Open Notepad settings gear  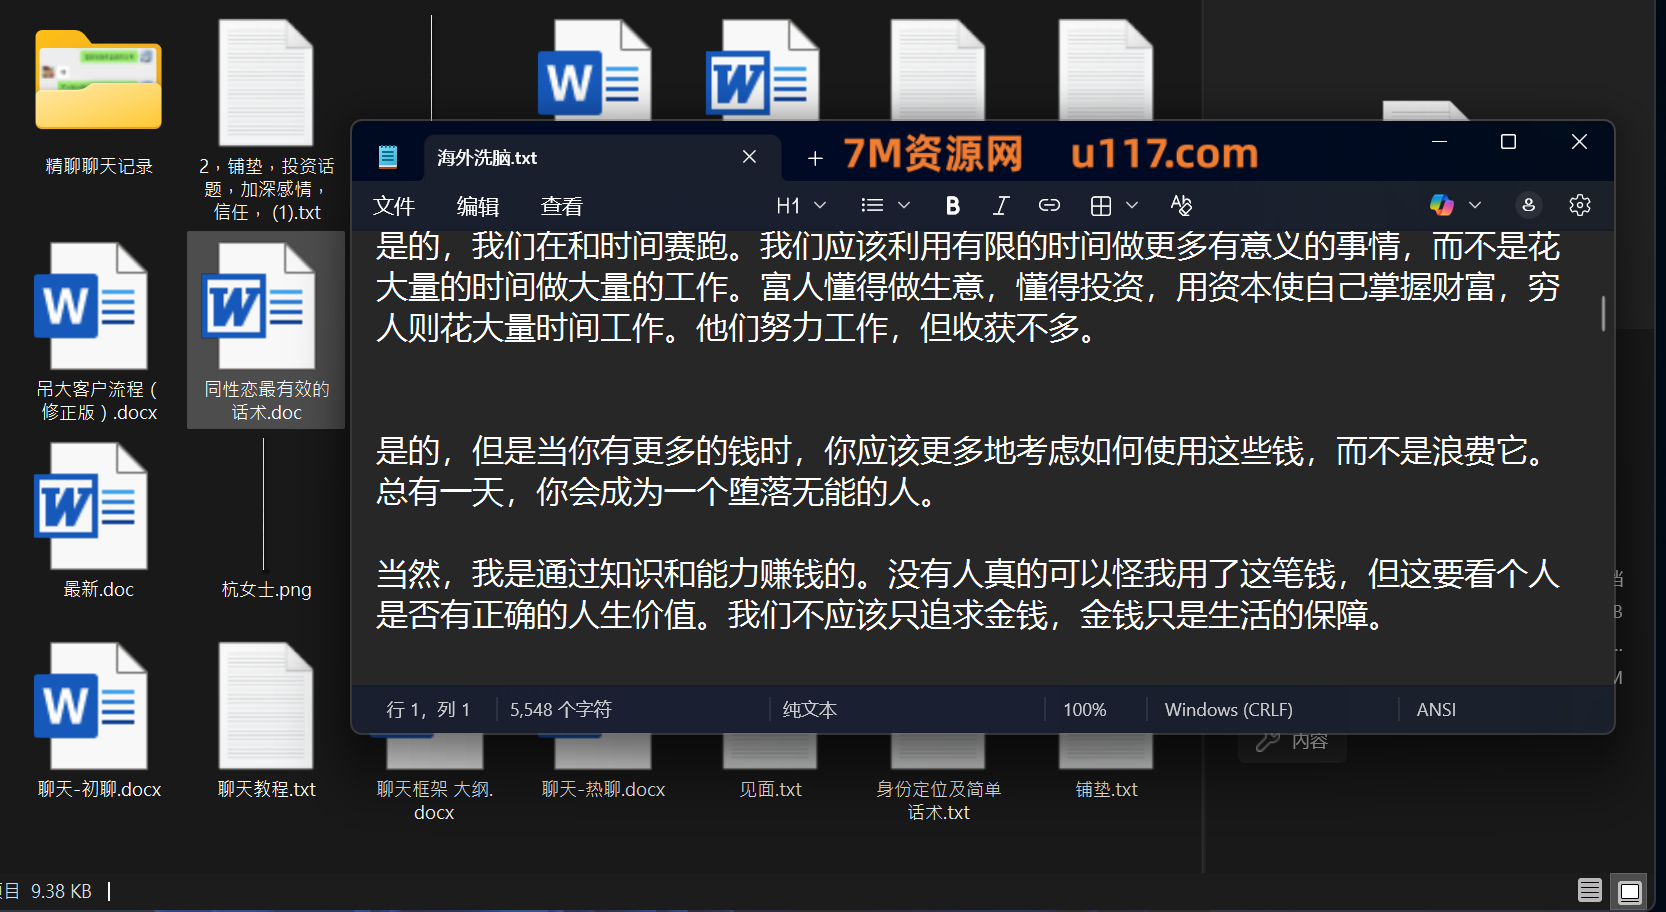[1579, 206]
